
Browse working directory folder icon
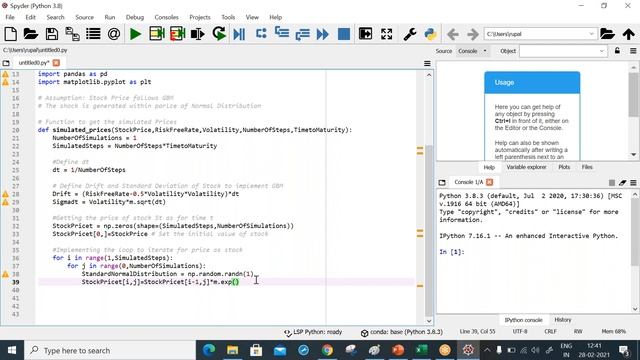tap(608, 34)
